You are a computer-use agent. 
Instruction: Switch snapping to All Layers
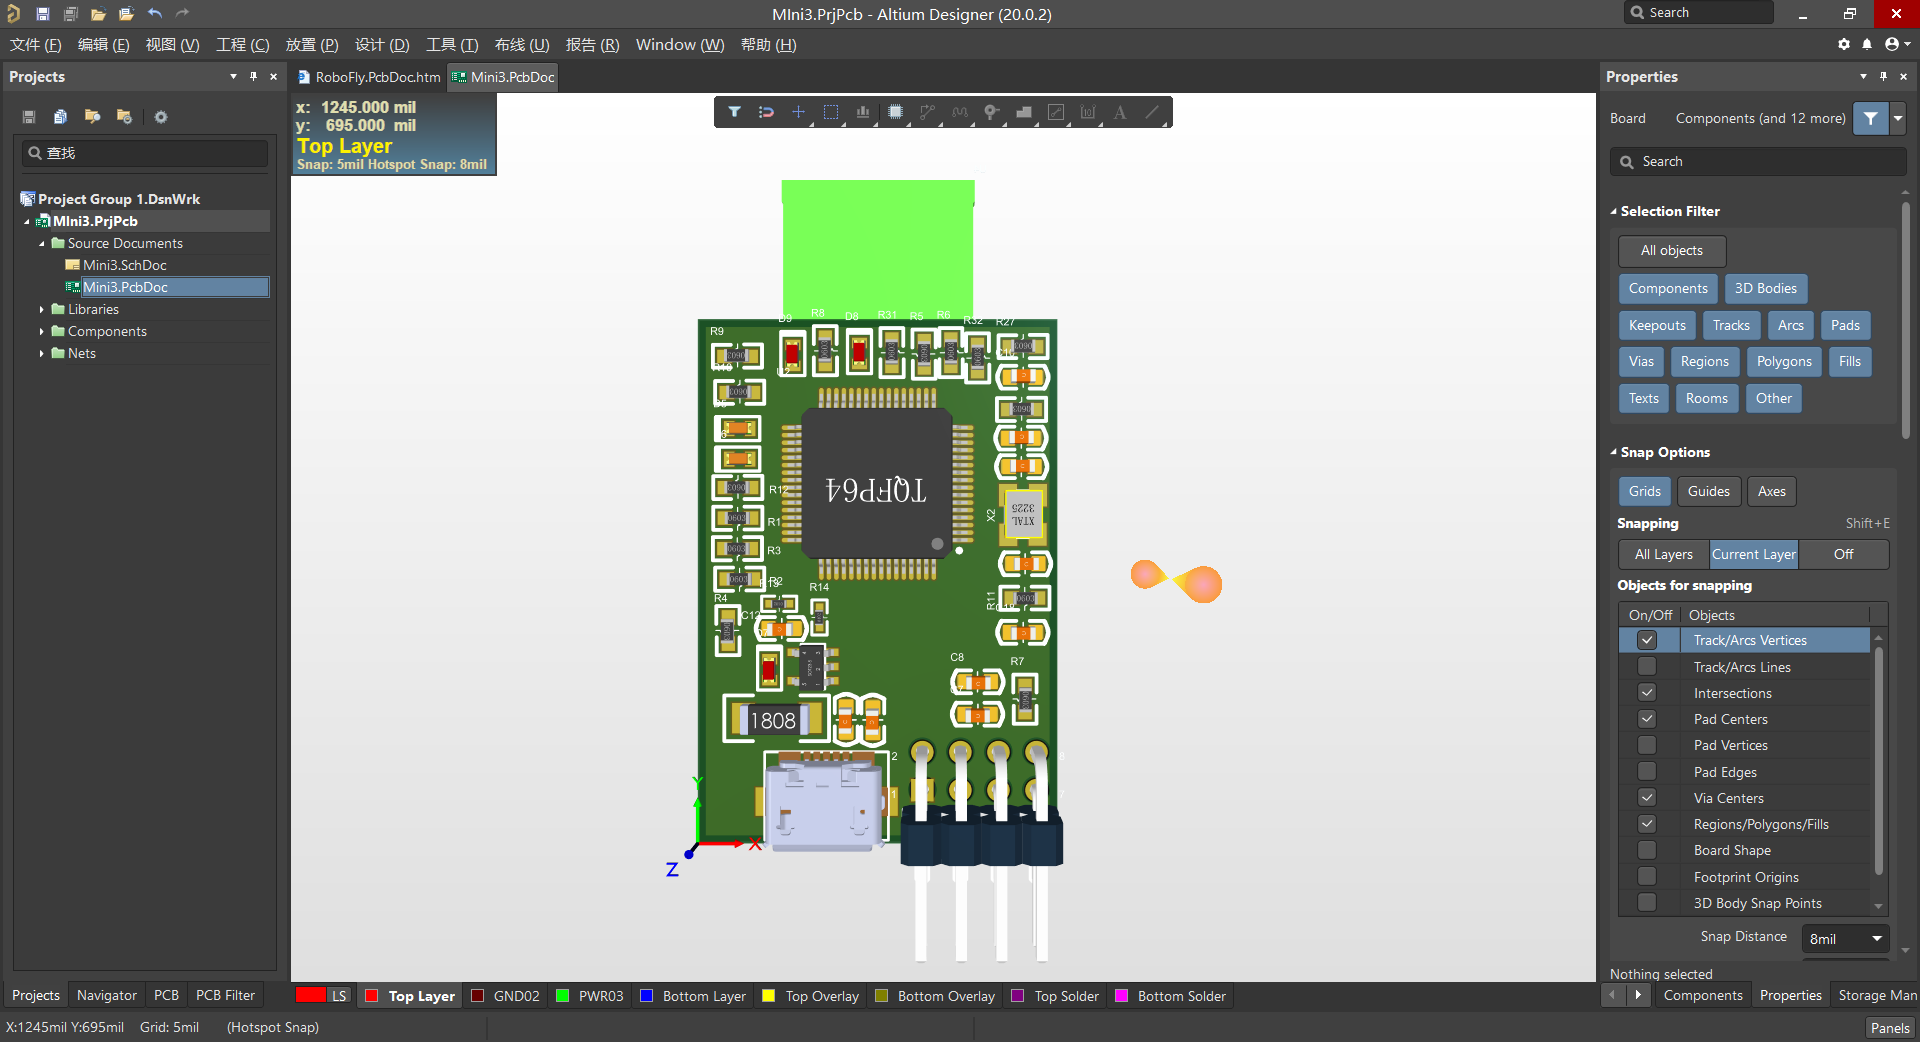[x=1662, y=554]
